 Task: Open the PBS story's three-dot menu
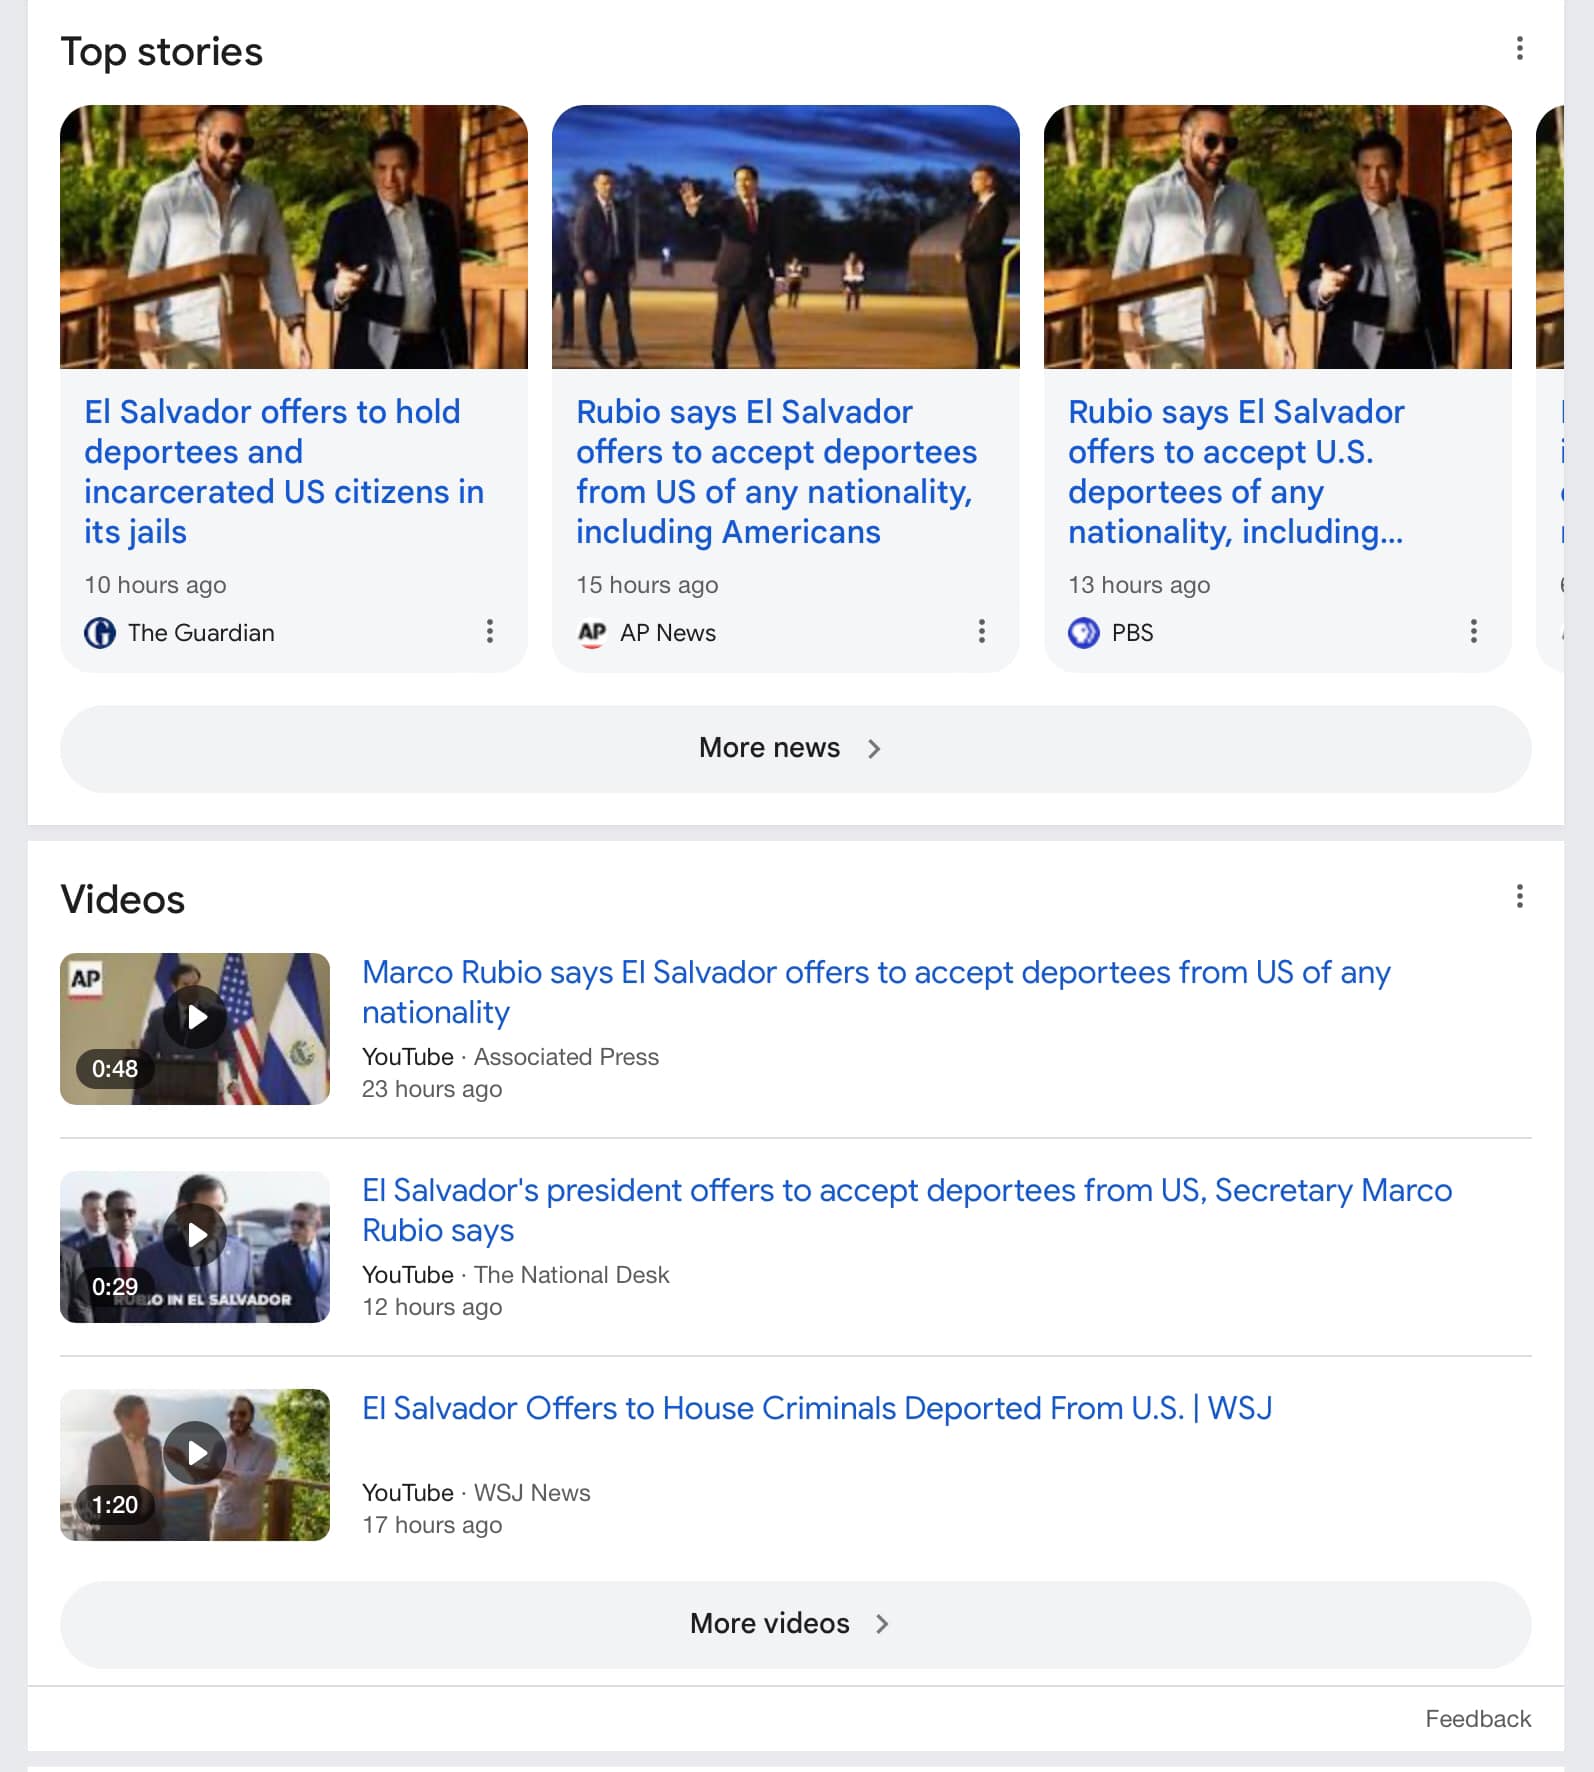[1473, 631]
